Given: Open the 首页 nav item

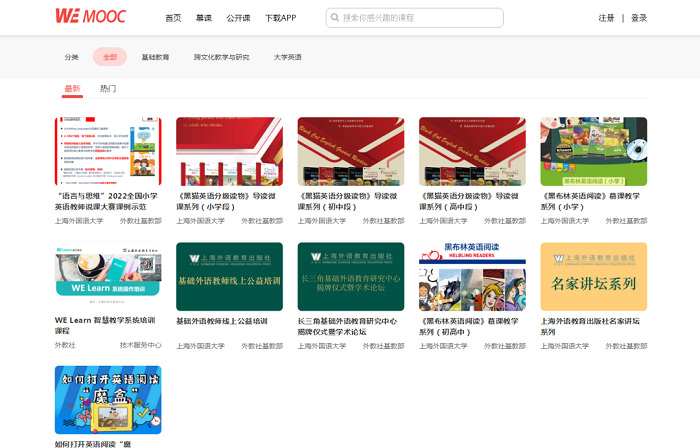Looking at the screenshot, I should 173,18.
